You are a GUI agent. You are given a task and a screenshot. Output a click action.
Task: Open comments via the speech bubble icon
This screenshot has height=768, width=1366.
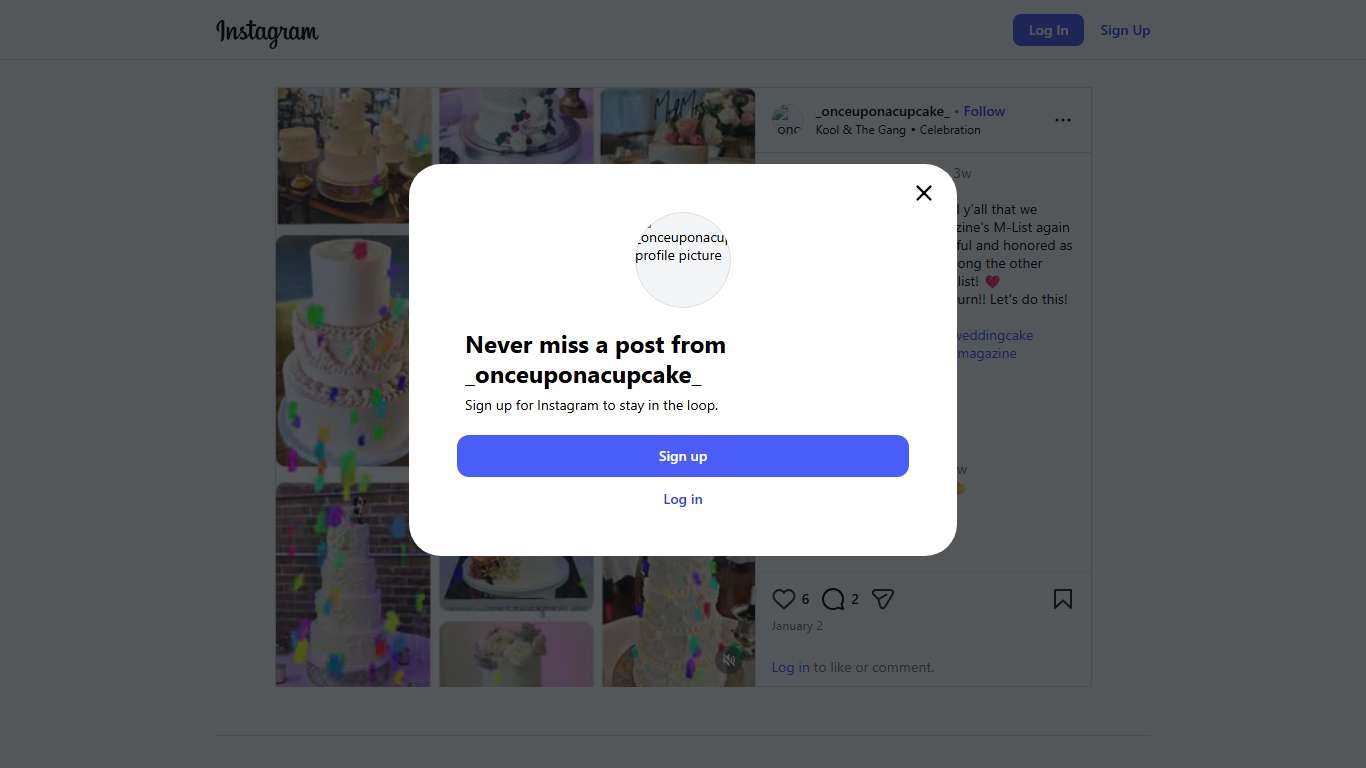pos(832,599)
